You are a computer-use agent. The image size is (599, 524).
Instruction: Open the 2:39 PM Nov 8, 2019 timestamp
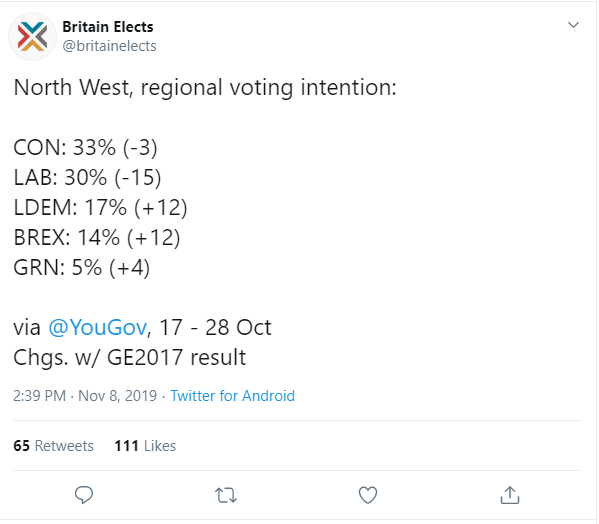click(x=85, y=396)
